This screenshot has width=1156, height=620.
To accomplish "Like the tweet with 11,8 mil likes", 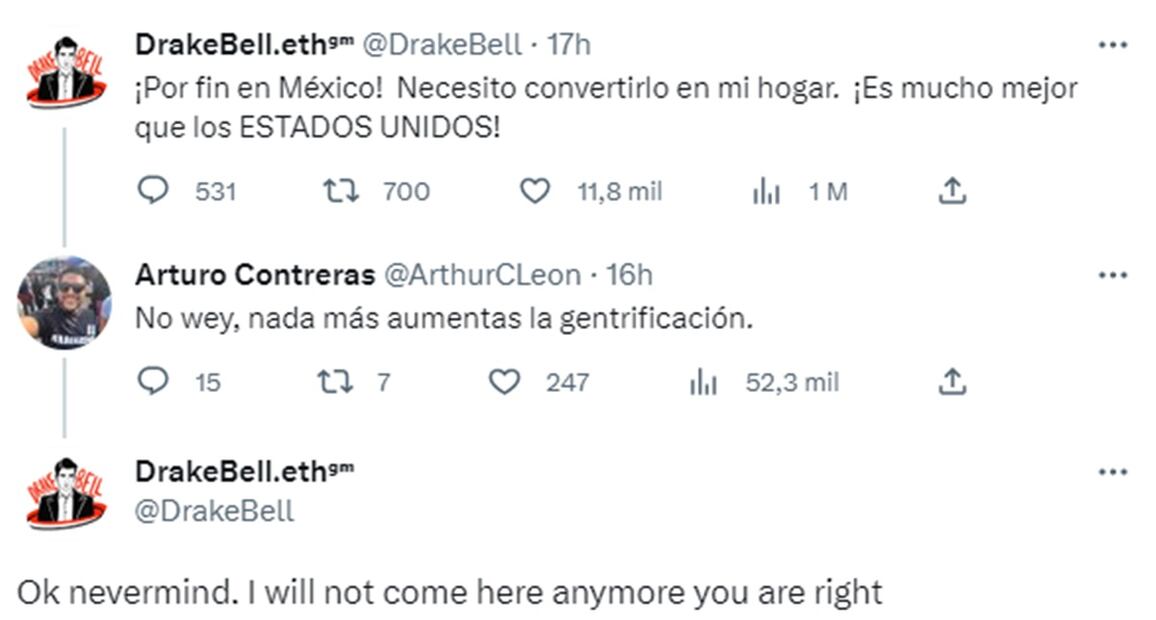I will pyautogui.click(x=535, y=190).
